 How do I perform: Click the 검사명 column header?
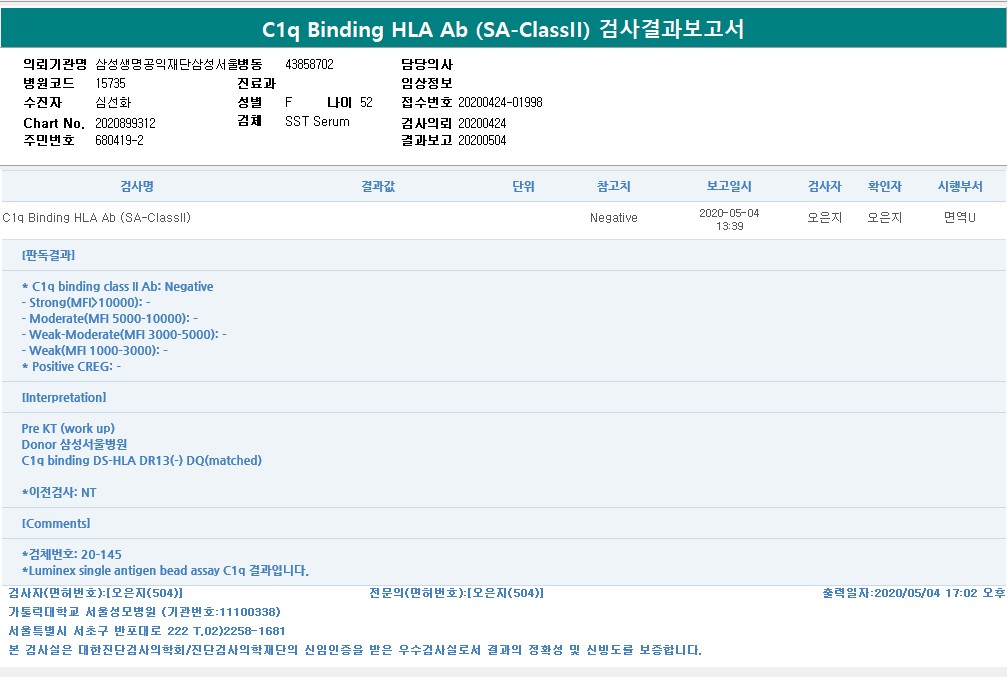click(136, 187)
